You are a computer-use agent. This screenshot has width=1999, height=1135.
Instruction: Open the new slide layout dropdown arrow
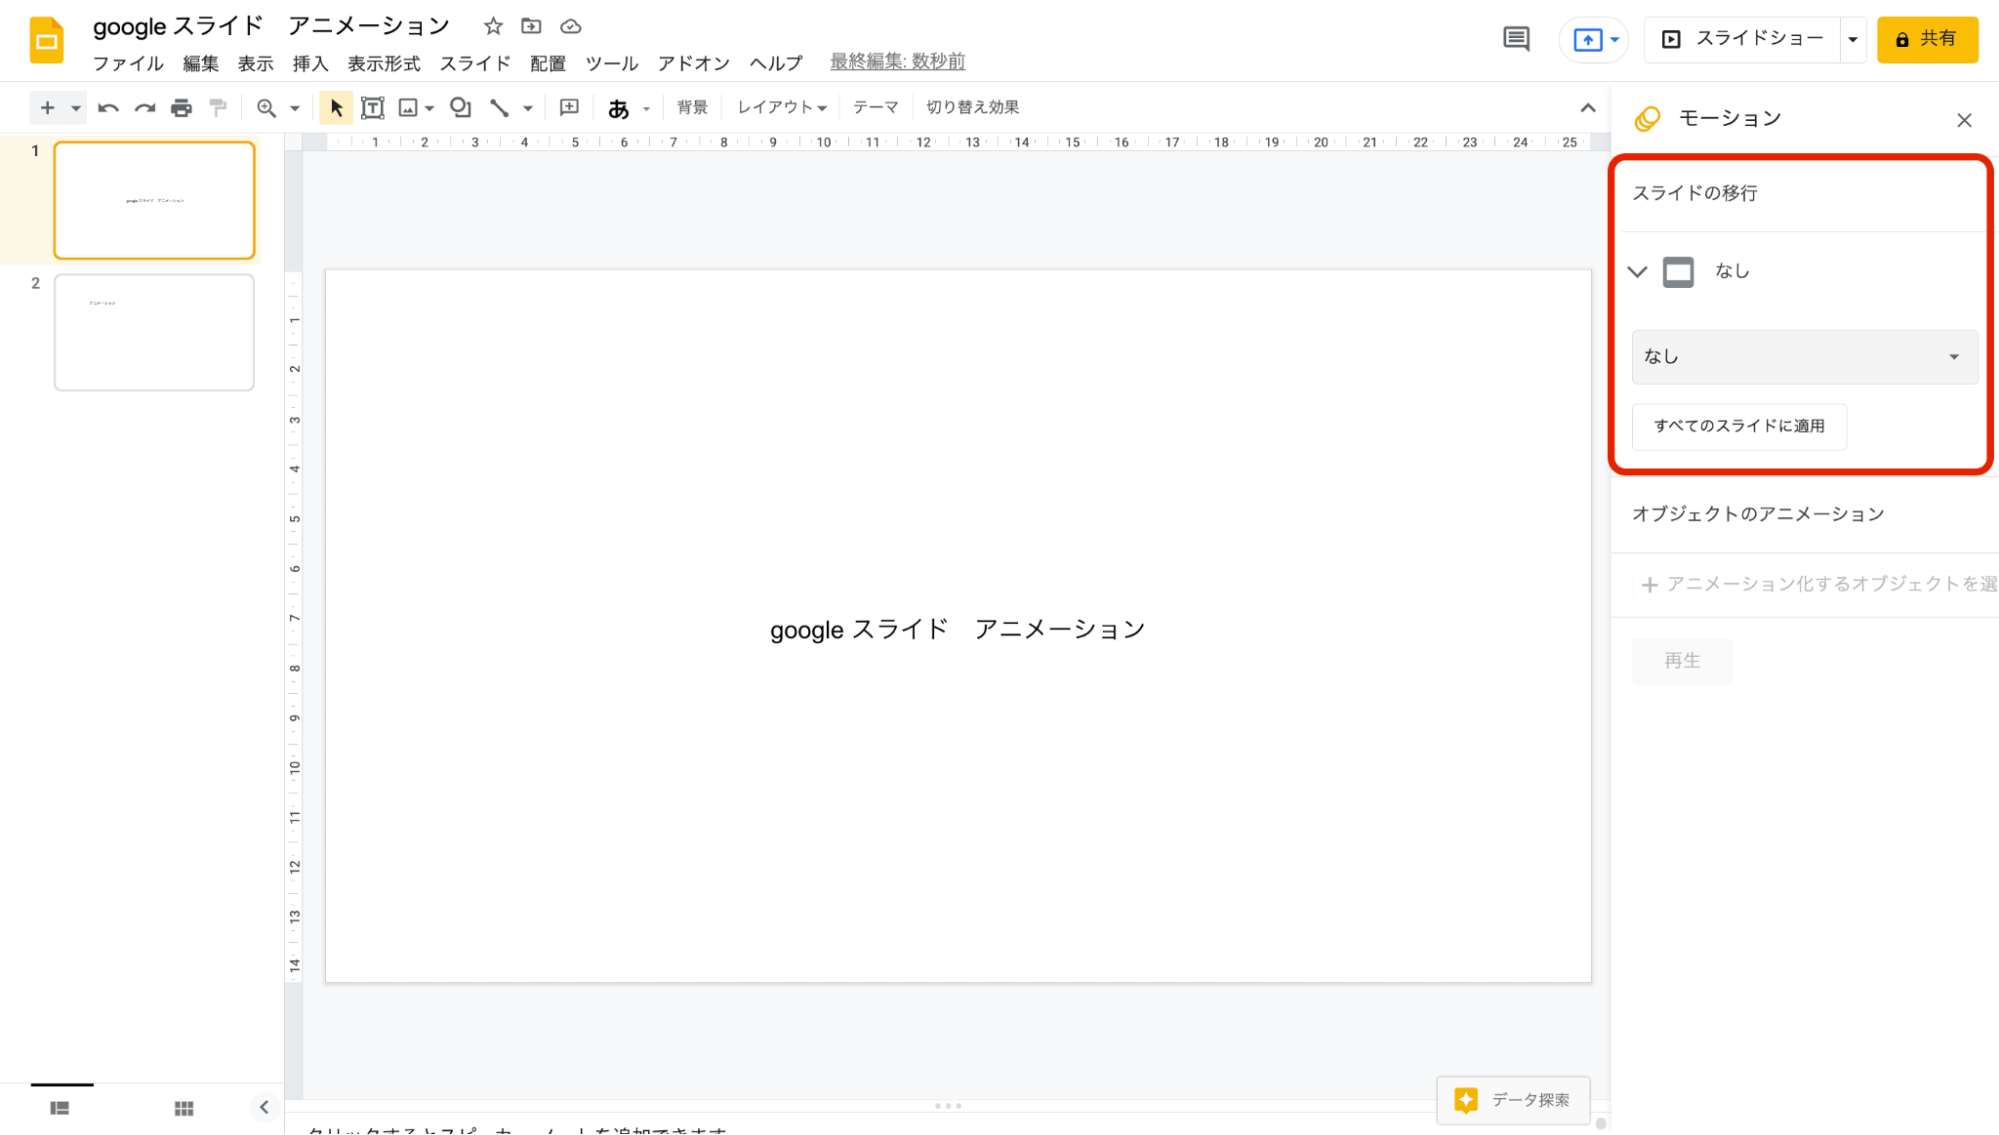(x=75, y=108)
